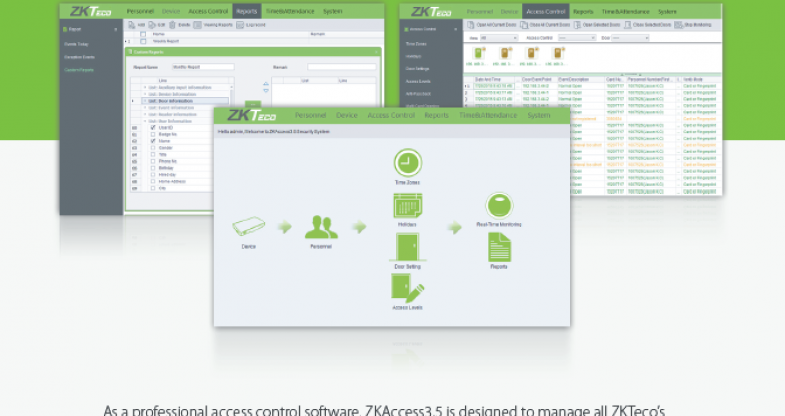Select the Access Levels icon
This screenshot has width=785, height=416.
(x=407, y=288)
